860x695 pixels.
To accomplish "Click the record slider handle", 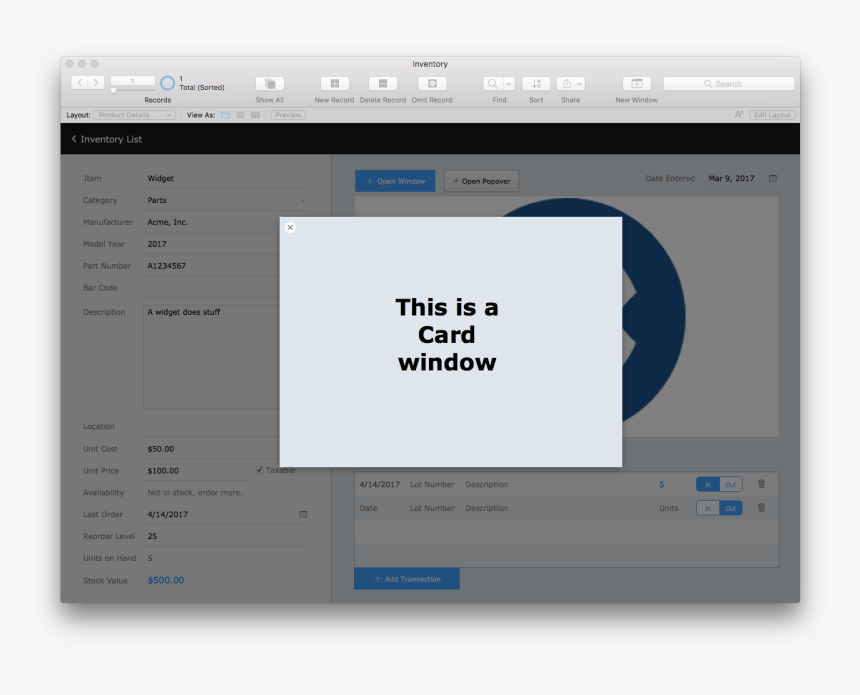I will click(x=114, y=91).
